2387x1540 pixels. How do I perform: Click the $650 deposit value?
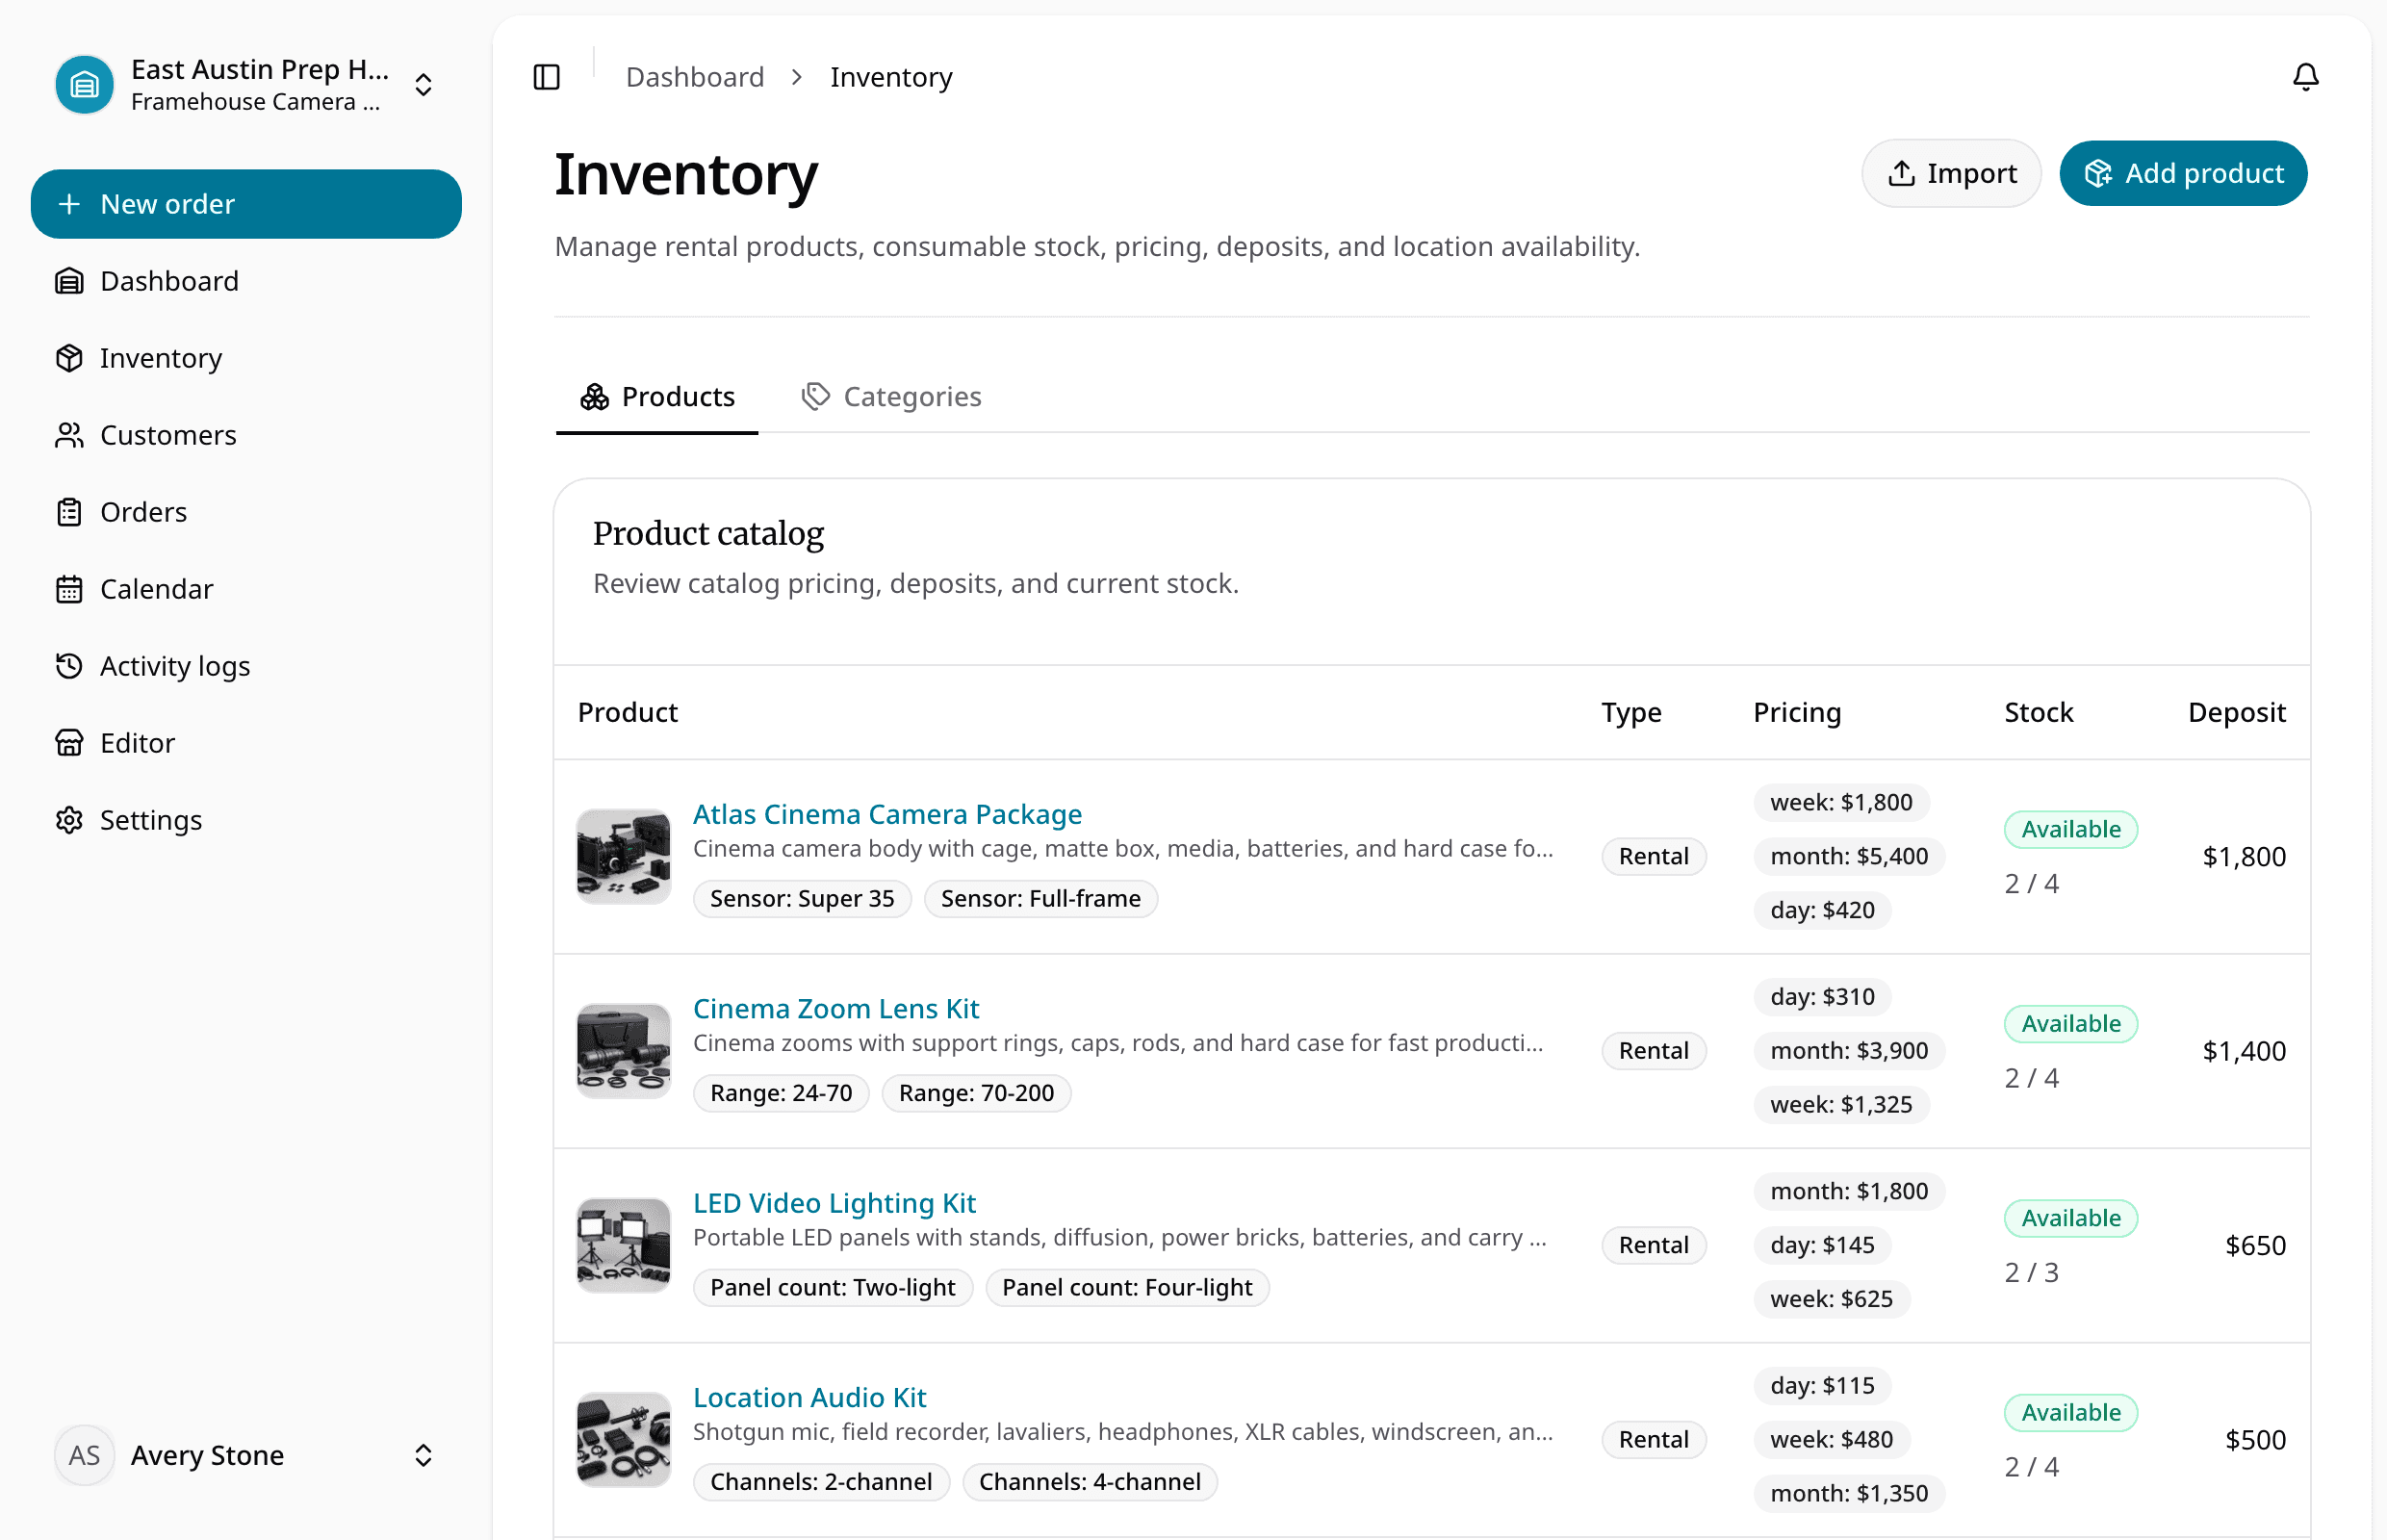pos(2255,1245)
